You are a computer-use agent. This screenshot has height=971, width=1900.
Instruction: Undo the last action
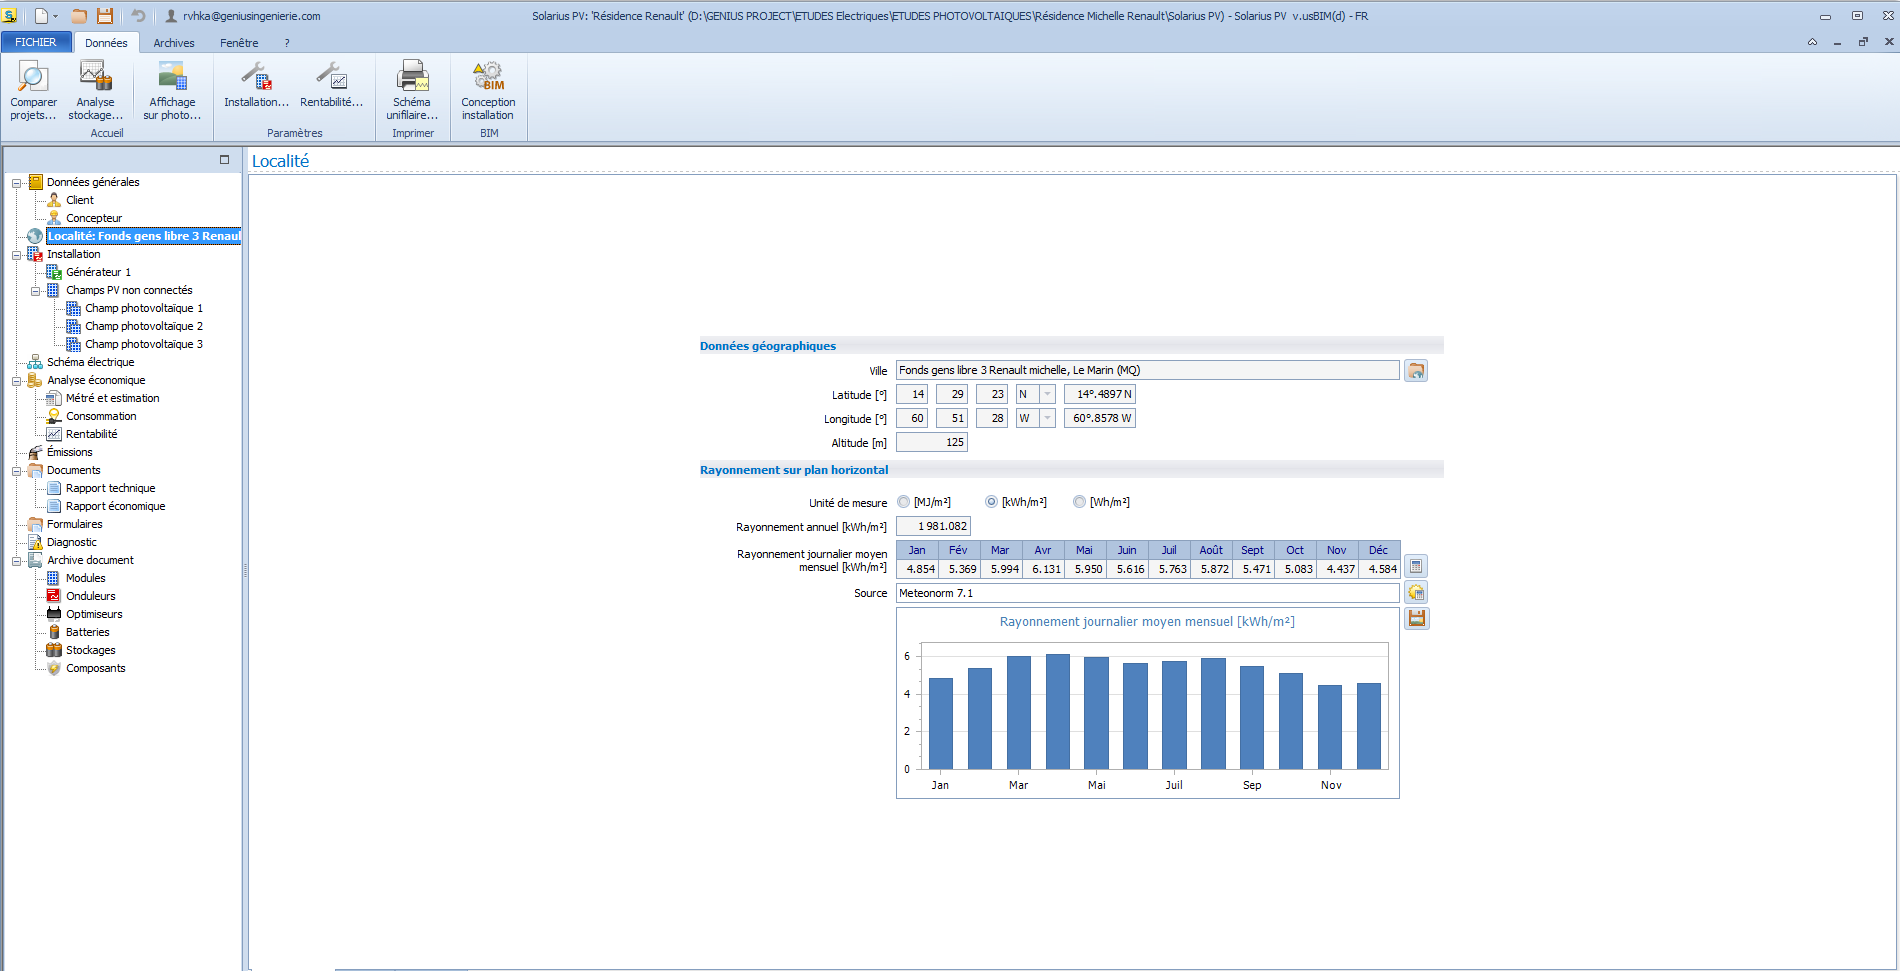click(x=138, y=16)
